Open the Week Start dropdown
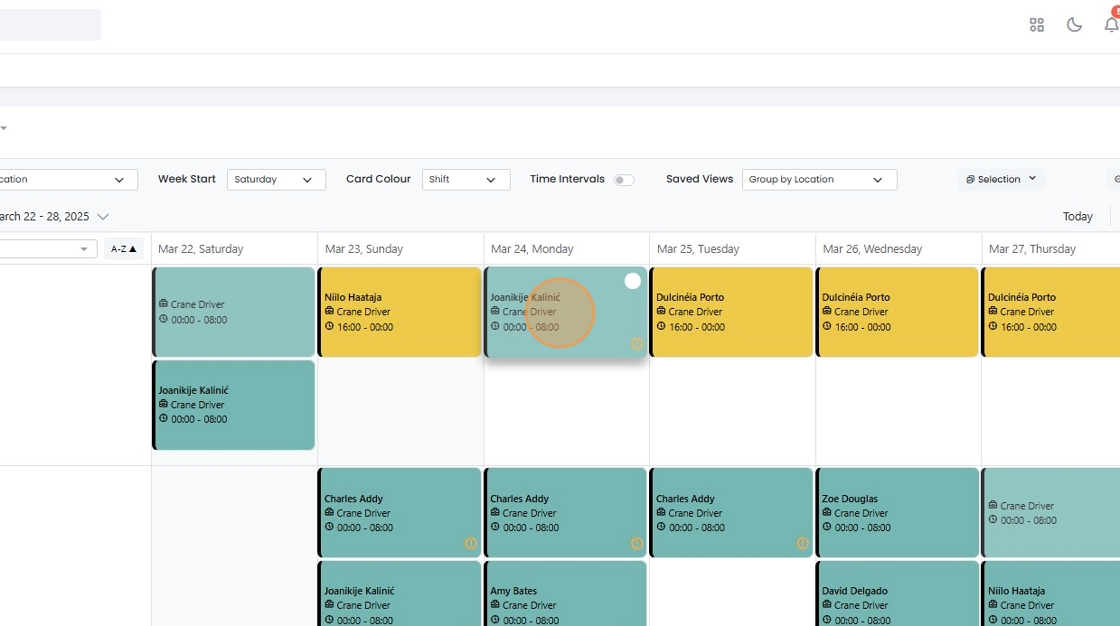Screen dimensions: 1120x626 pyautogui.click(x=276, y=180)
